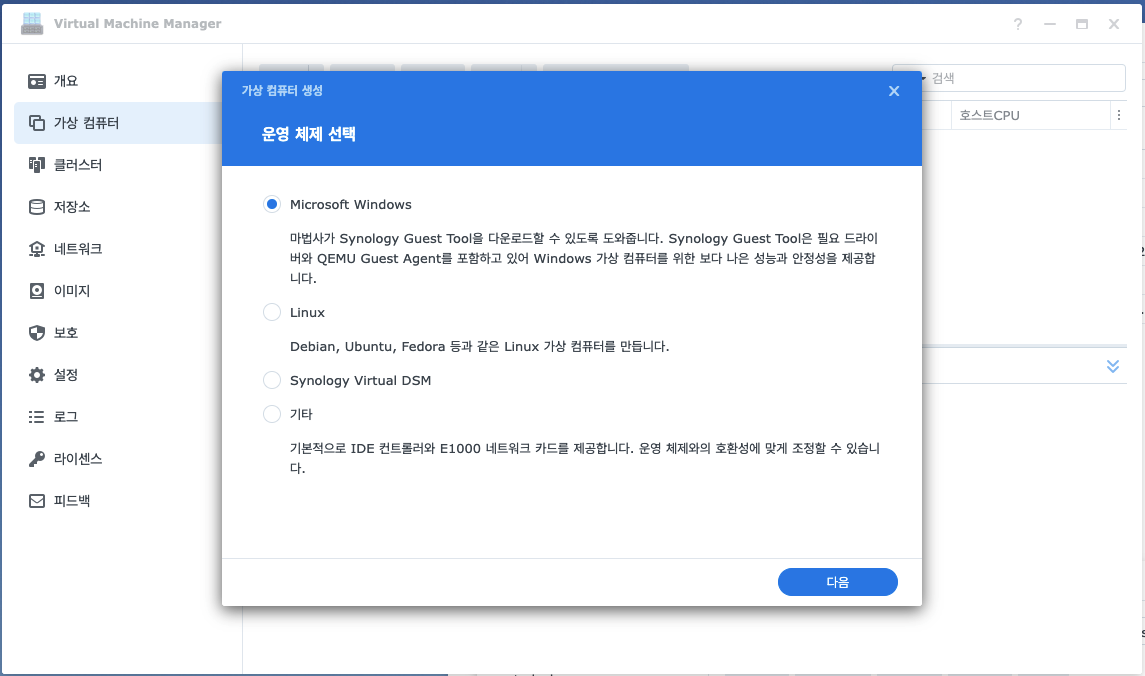Maximize the Virtual Machine Manager window
Viewport: 1145px width, 676px height.
[x=1081, y=24]
